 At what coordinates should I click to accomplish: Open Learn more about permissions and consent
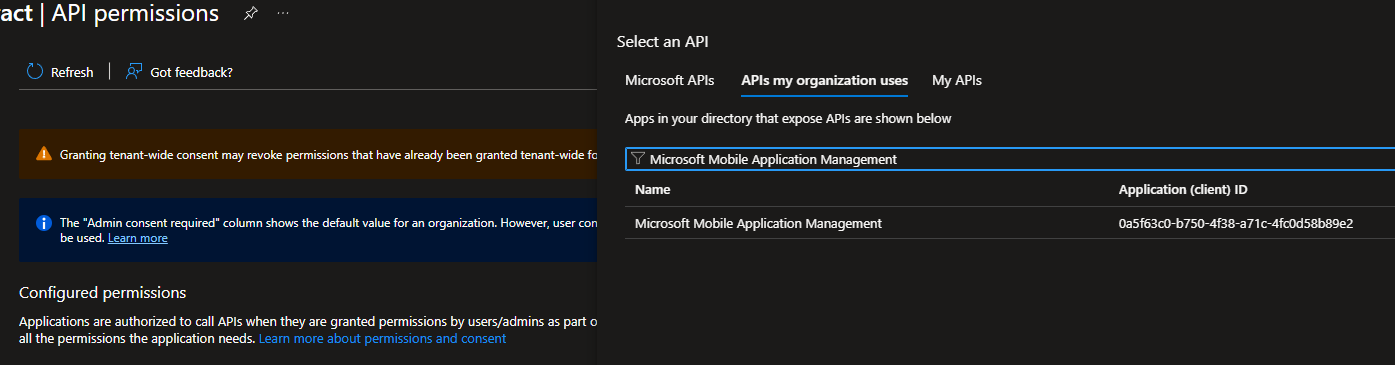pyautogui.click(x=382, y=339)
